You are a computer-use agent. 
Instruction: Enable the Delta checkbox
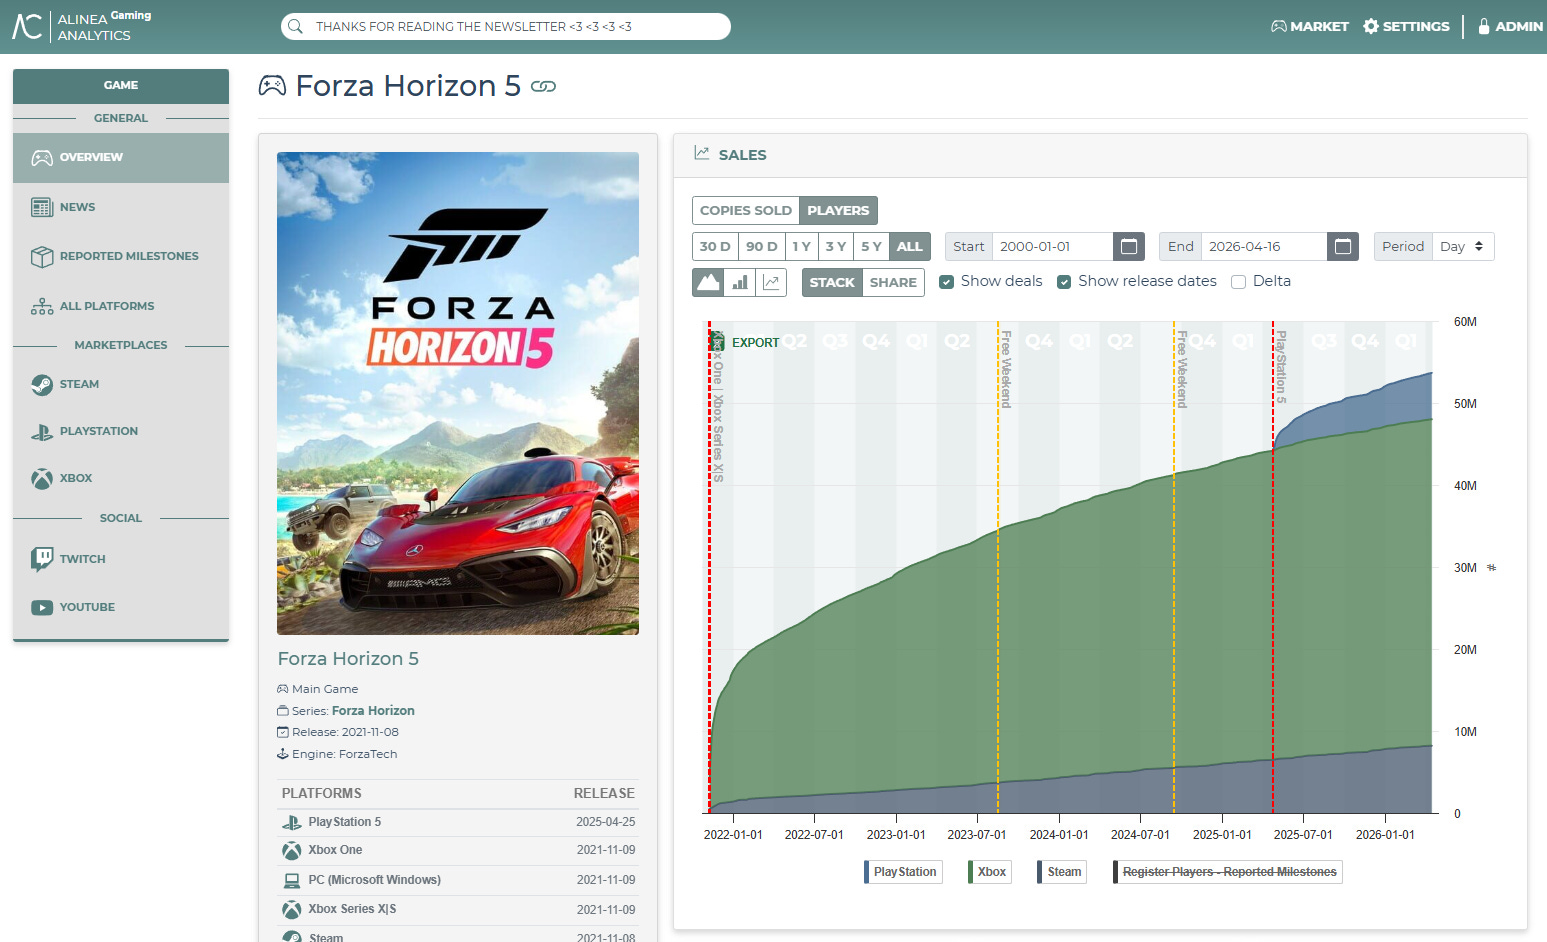(1238, 282)
